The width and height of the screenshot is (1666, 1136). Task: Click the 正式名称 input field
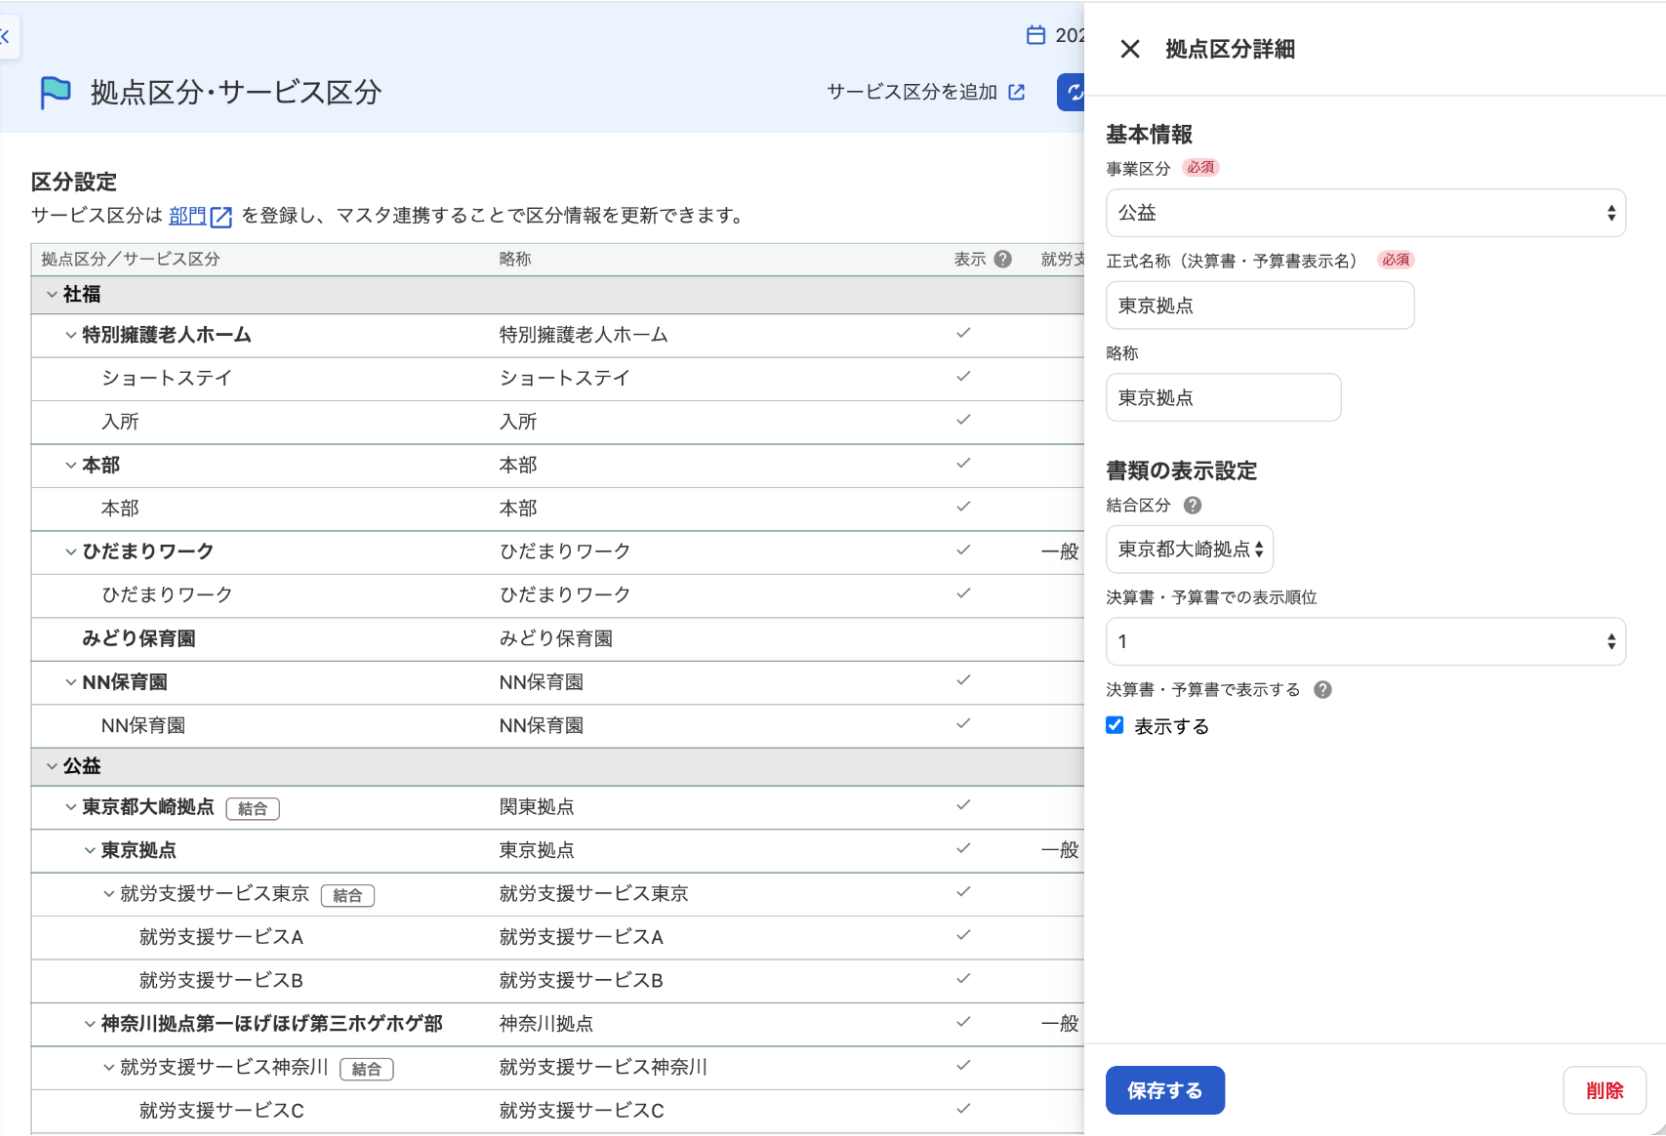[1260, 305]
